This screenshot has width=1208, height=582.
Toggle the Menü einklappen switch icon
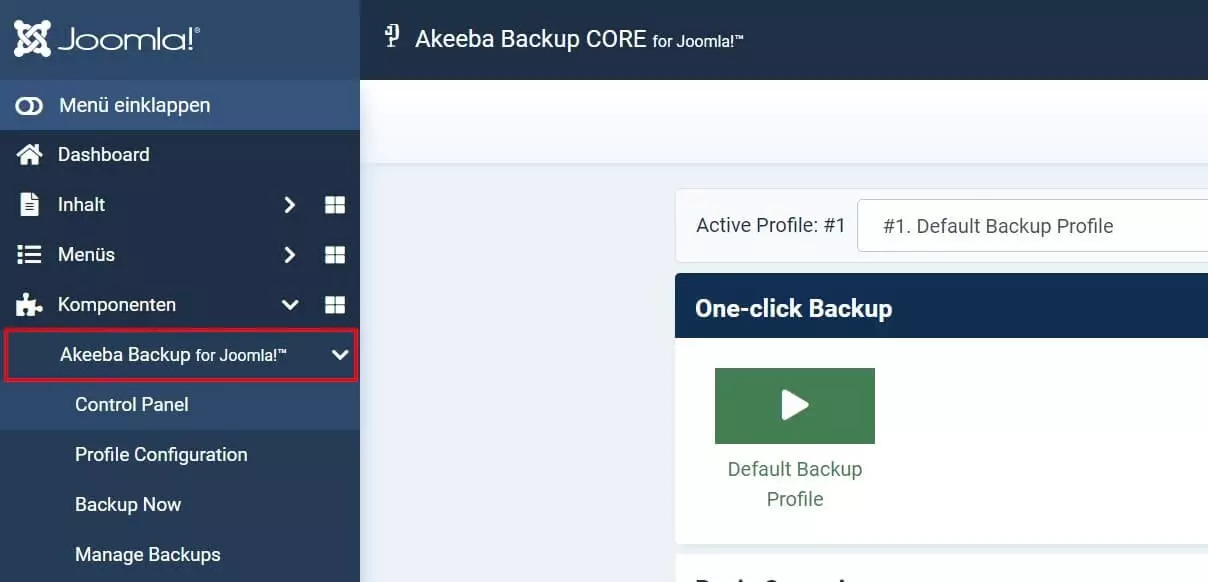pyautogui.click(x=29, y=105)
